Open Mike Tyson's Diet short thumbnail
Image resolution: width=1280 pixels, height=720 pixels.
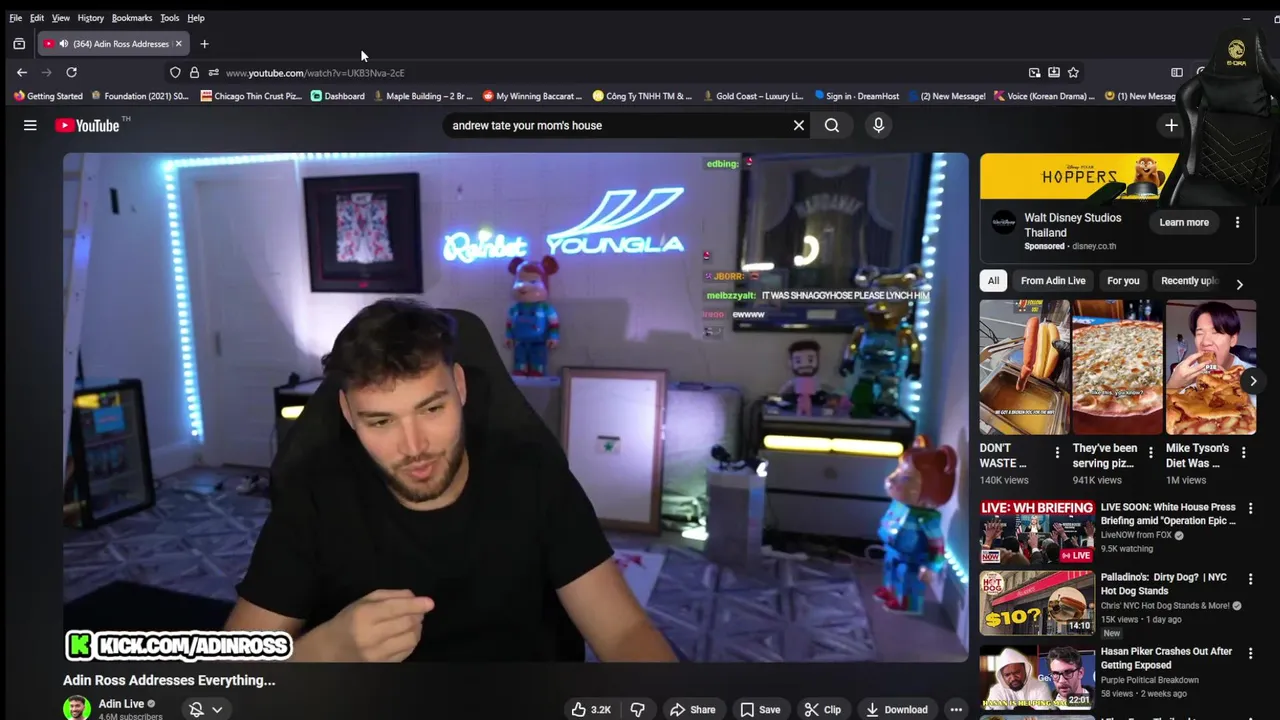tap(1210, 367)
